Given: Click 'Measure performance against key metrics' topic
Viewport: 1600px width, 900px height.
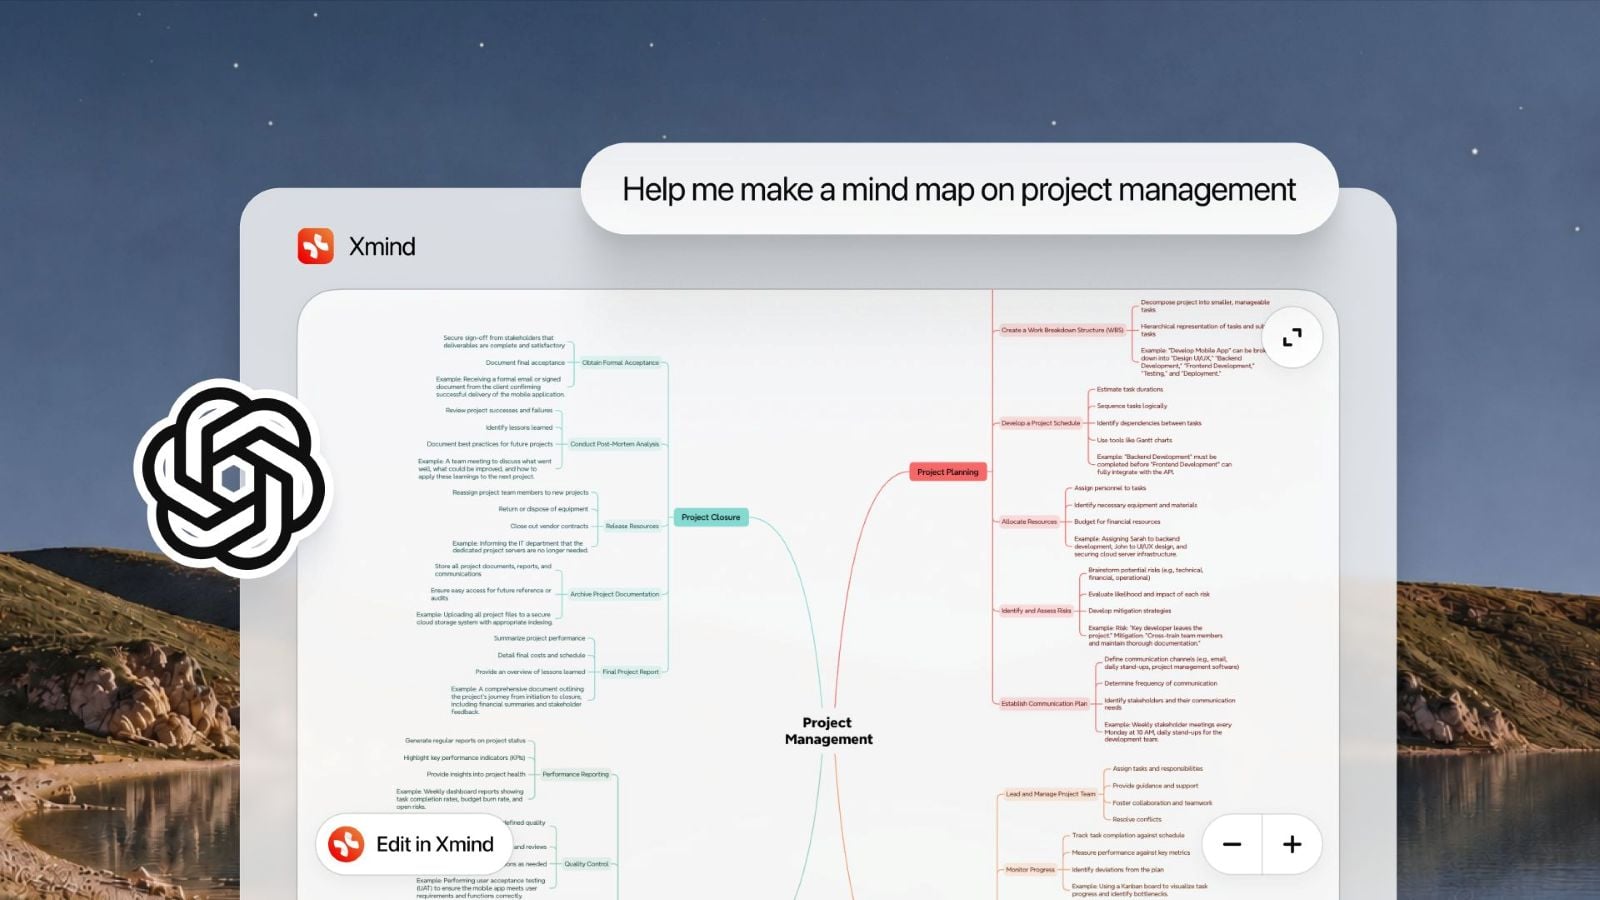Looking at the screenshot, I should coord(1131,853).
